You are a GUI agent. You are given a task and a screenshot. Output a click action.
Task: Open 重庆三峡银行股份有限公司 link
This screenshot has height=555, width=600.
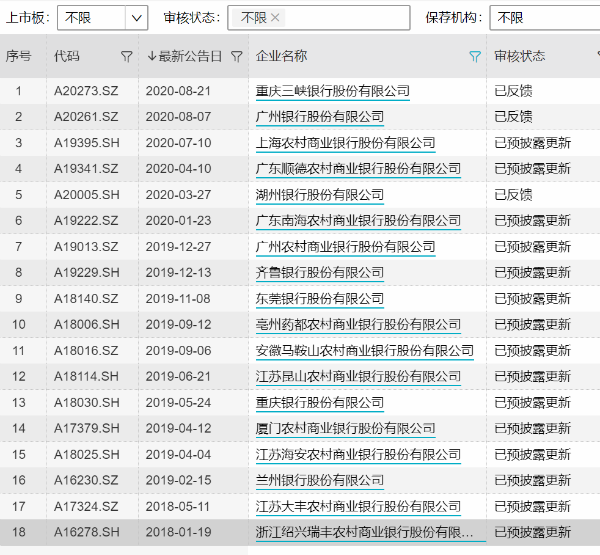pos(333,91)
